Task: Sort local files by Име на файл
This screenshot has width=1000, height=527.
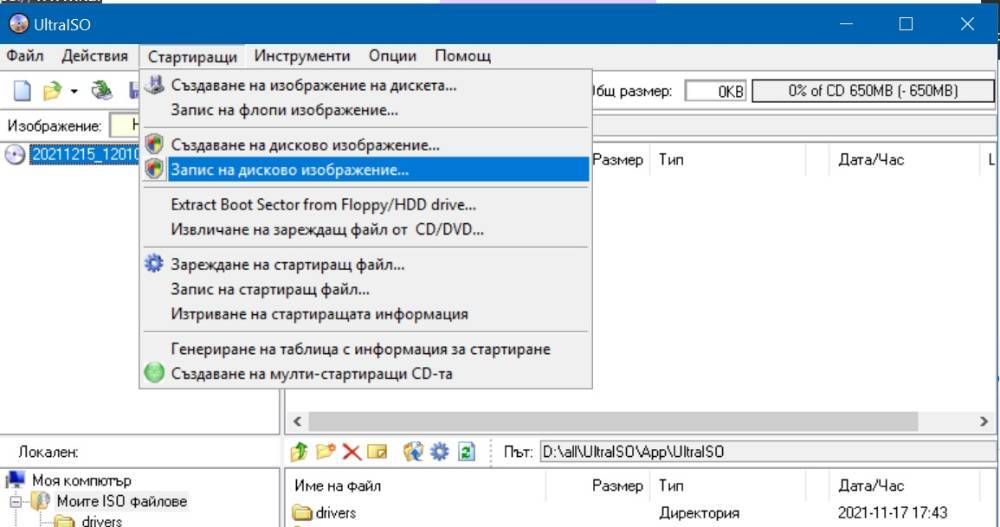Action: [x=337, y=486]
